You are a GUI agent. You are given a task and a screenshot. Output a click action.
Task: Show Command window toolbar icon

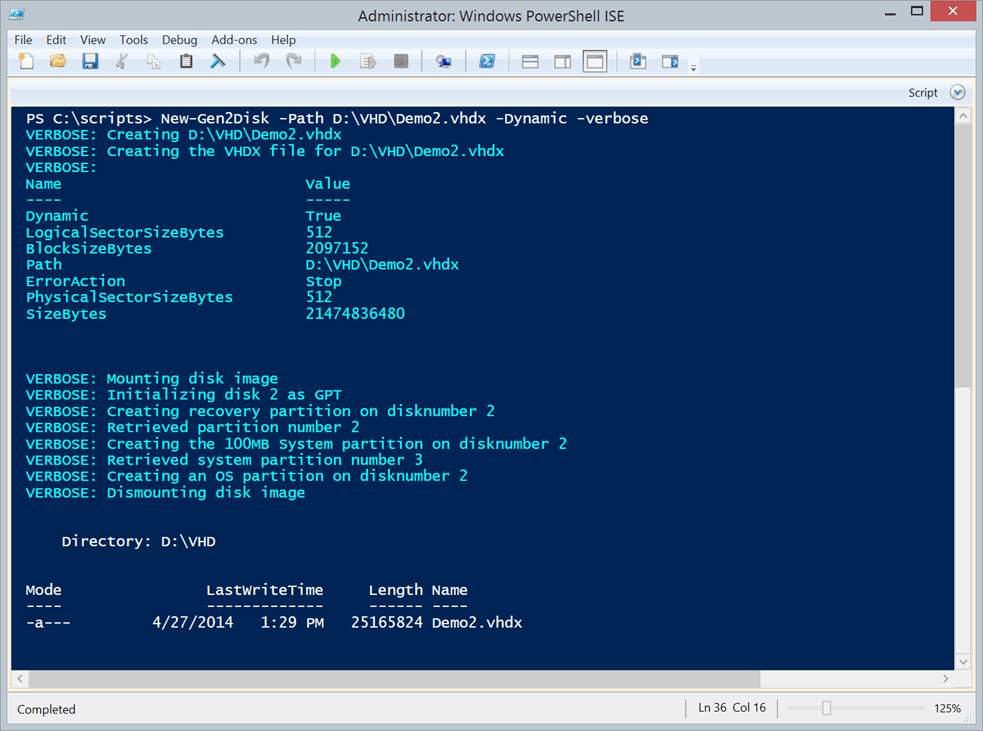(638, 61)
